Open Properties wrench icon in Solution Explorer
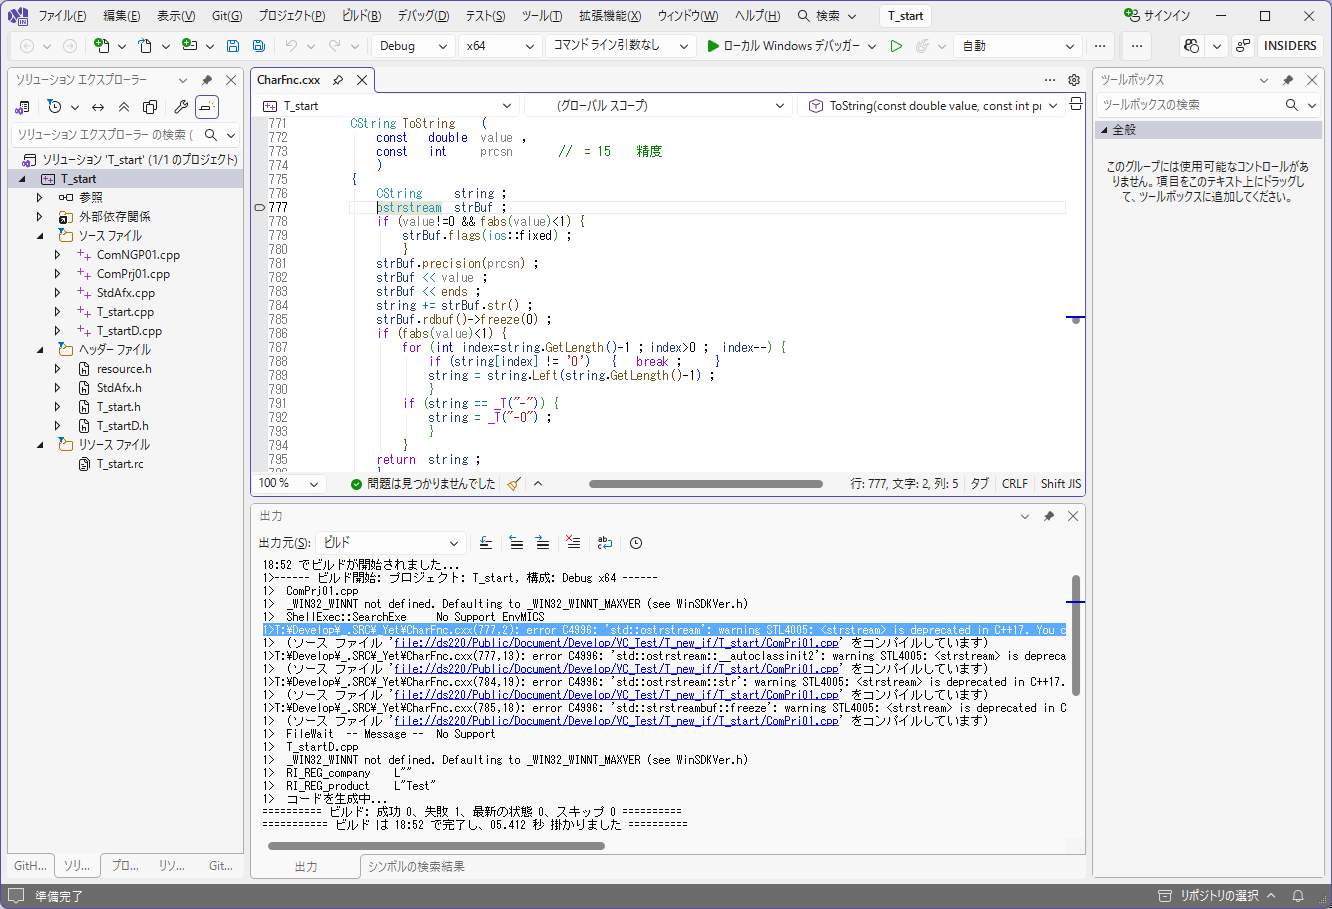Screen dimensions: 1332x909 (x=181, y=107)
